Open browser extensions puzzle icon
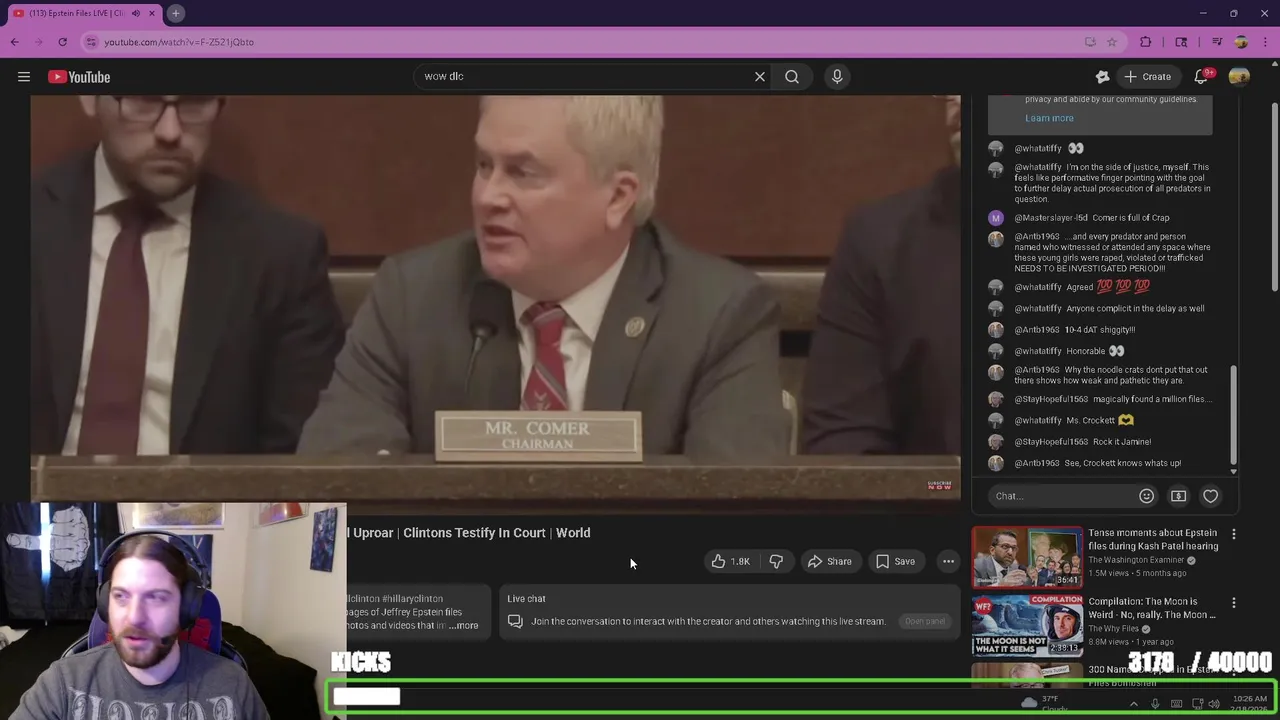This screenshot has width=1280, height=720. (1145, 42)
